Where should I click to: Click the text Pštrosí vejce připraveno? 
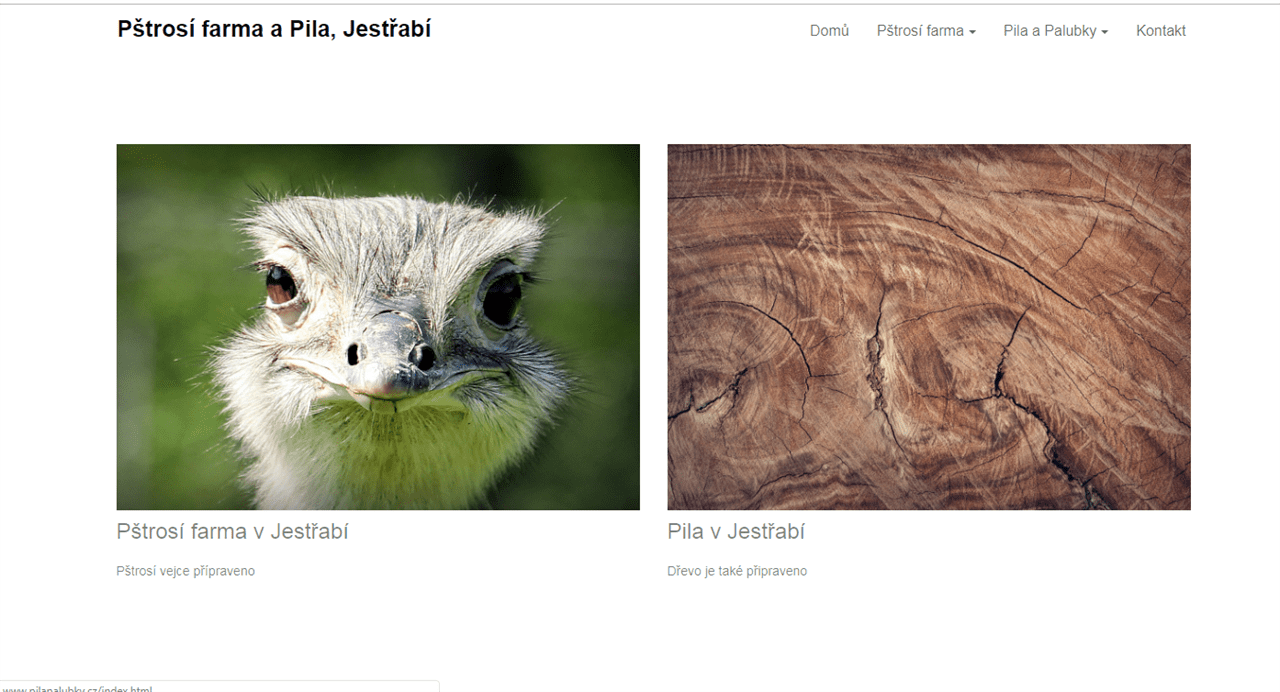tap(186, 571)
